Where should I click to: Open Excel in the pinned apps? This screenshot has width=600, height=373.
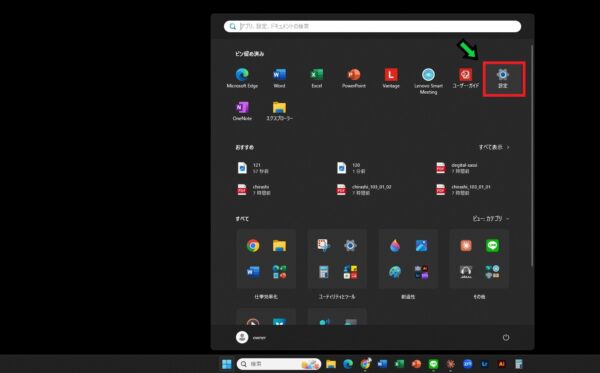316,78
